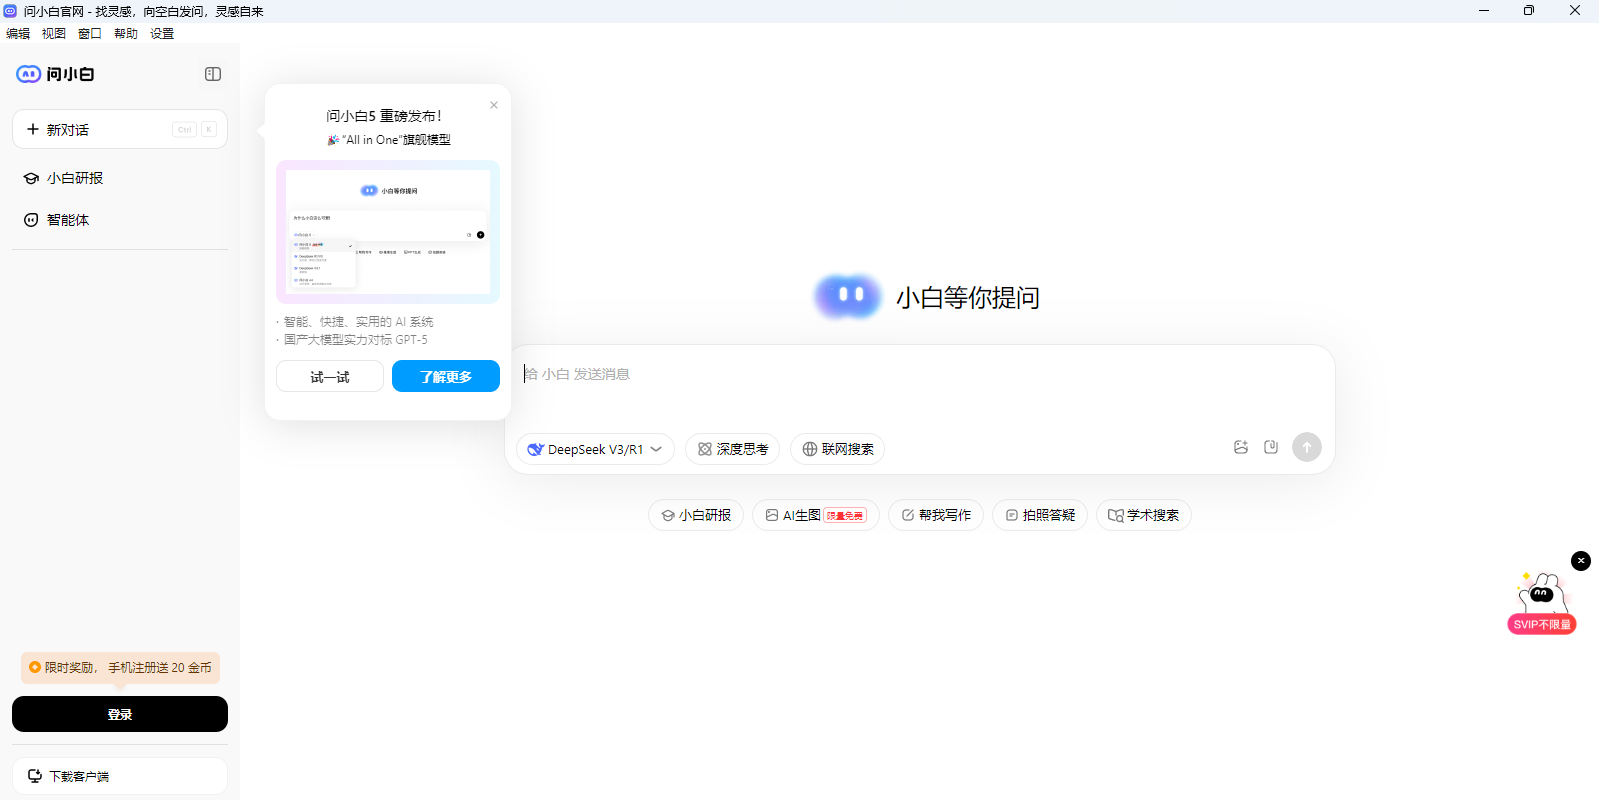Screen dimensions: 1599x800
Task: Toggle 联网搜索 web search mode
Action: 837,449
